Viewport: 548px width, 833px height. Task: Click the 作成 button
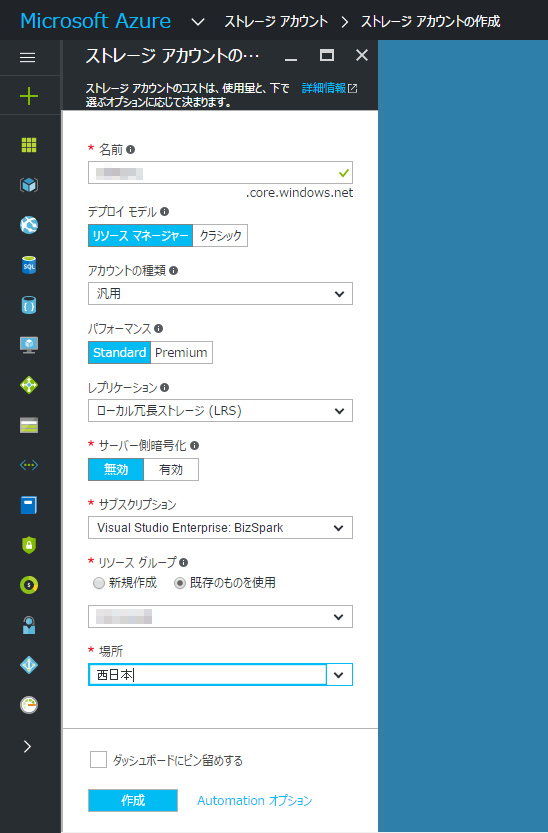pyautogui.click(x=133, y=800)
